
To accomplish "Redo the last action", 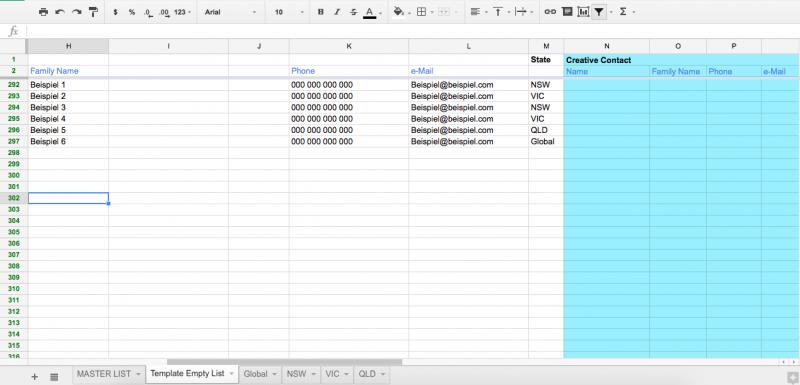I will tap(77, 12).
